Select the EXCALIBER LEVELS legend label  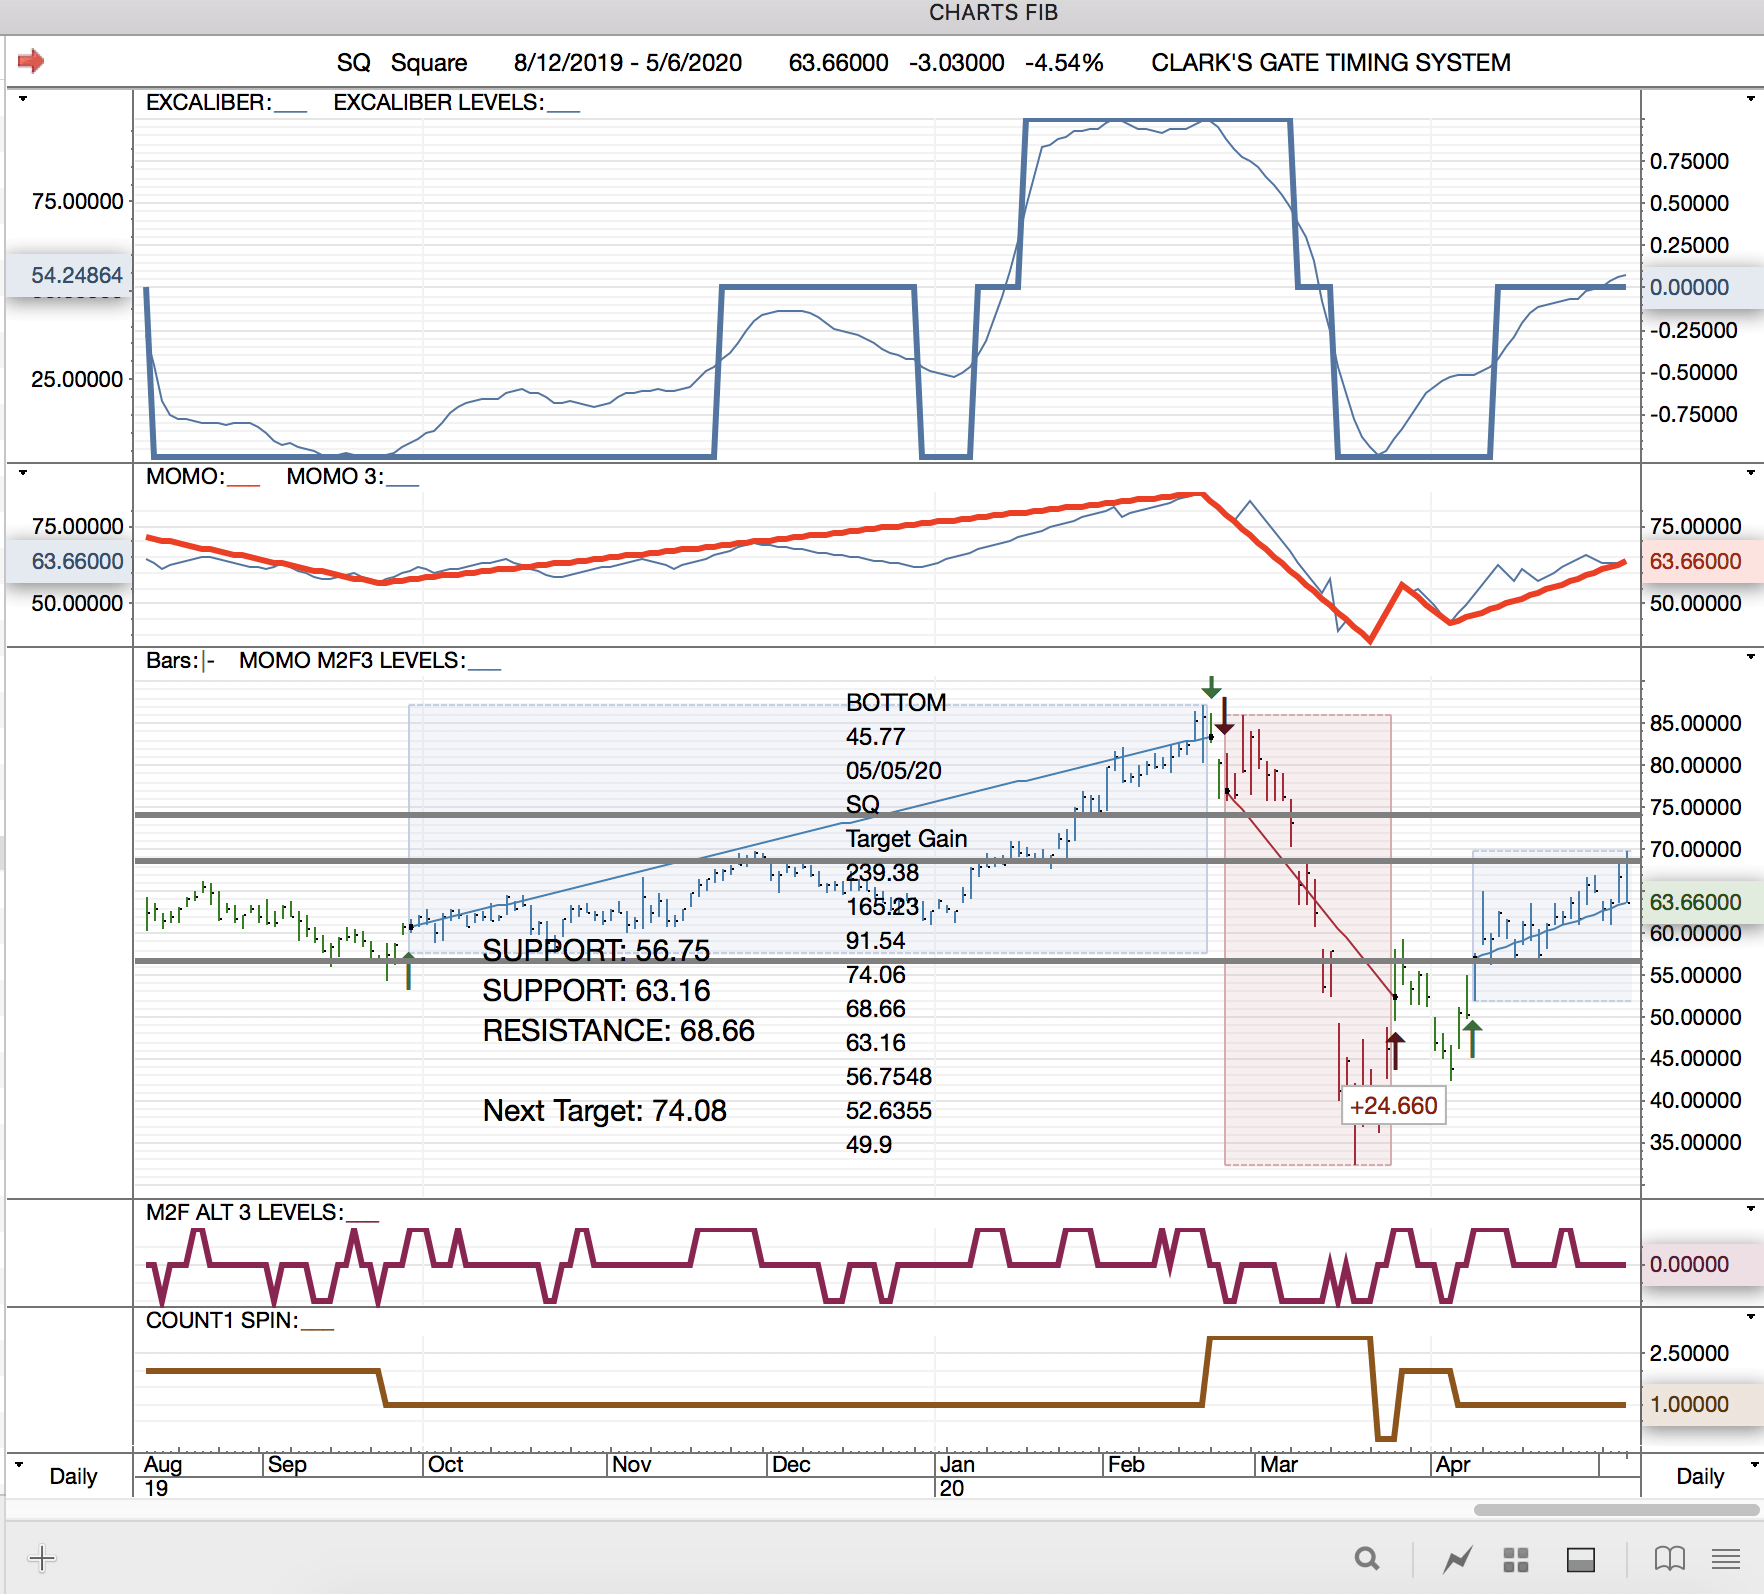pos(456,102)
